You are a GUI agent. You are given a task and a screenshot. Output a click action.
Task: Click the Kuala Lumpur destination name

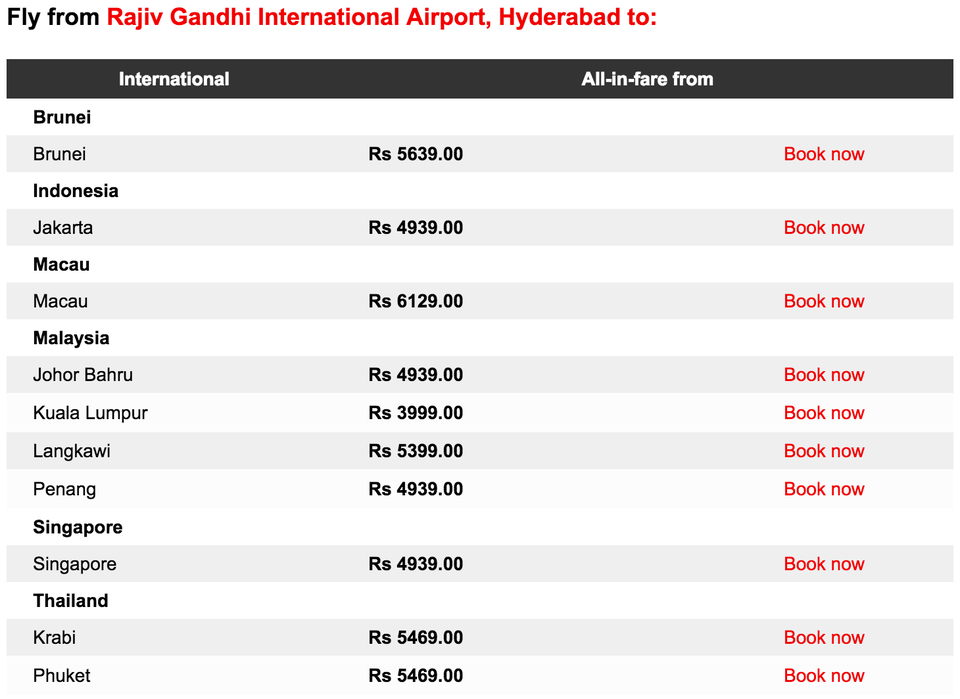(x=90, y=413)
